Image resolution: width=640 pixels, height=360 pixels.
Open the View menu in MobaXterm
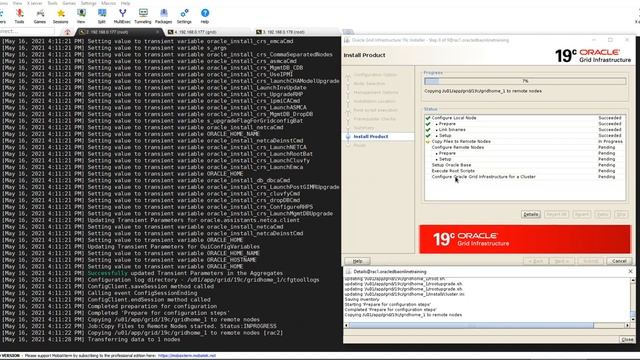(17, 3)
